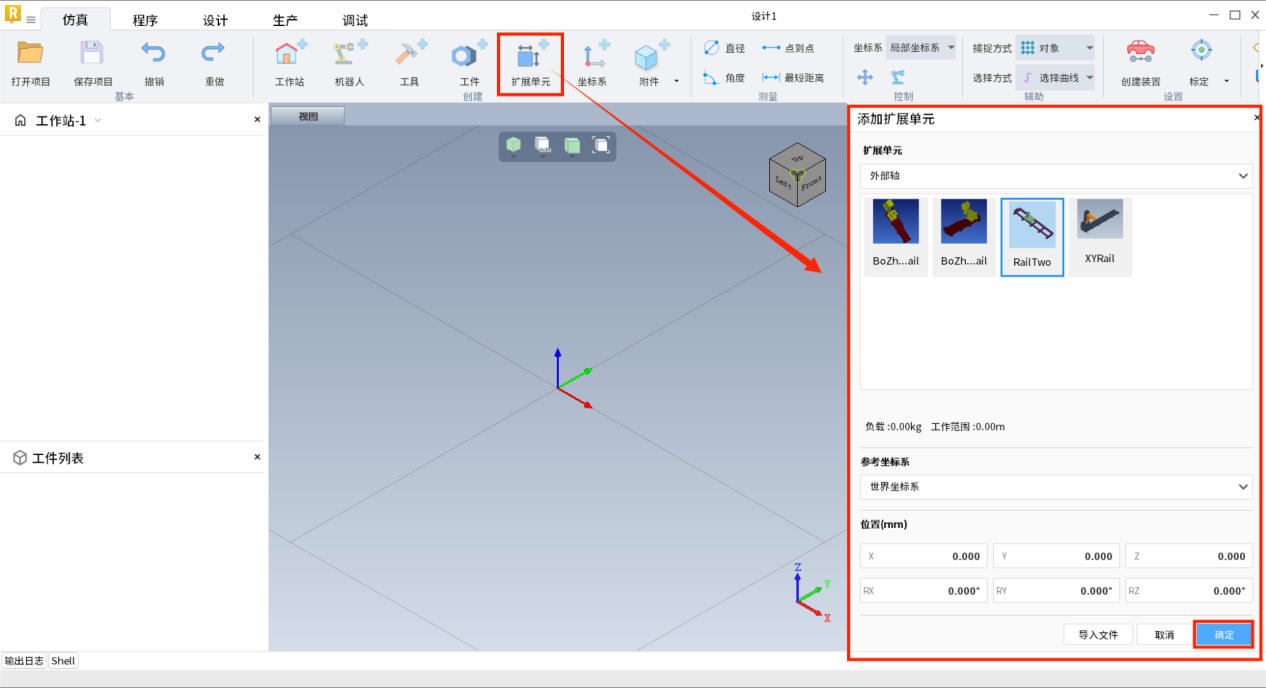Screen dimensions: 1266x688
Task: Select the 直径 diameter measurement tool
Action: [724, 48]
